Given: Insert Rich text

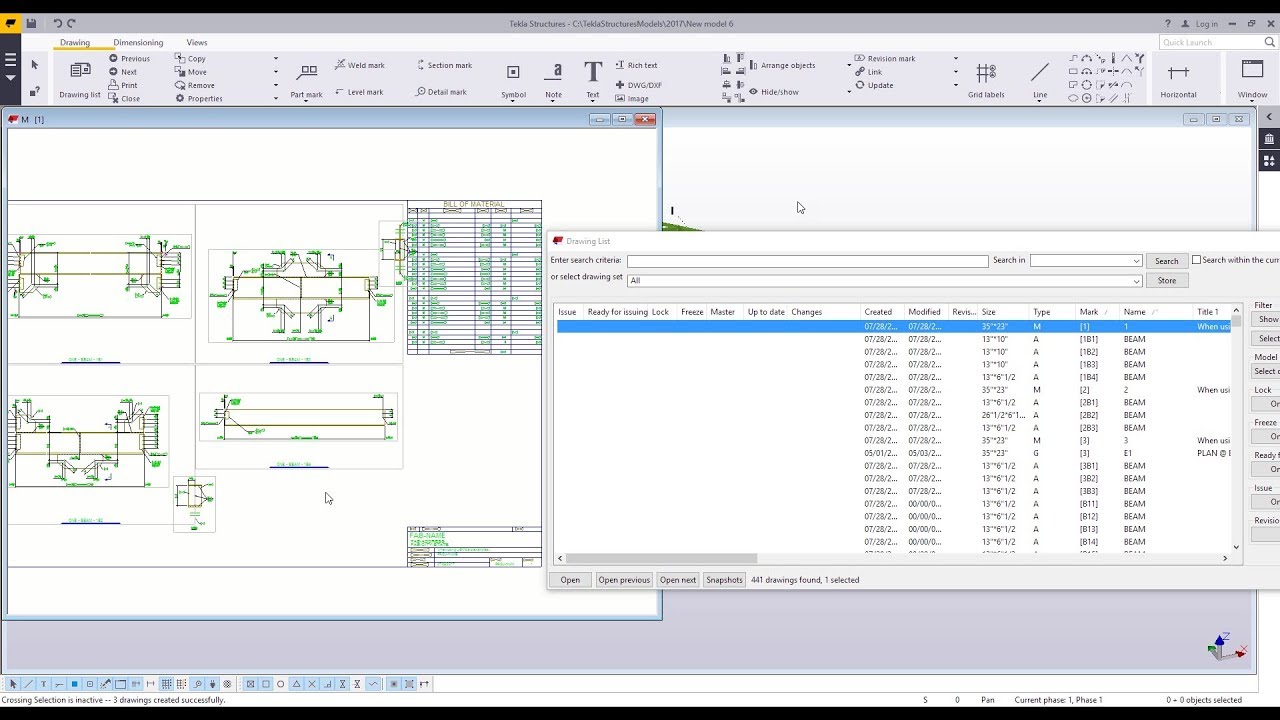Looking at the screenshot, I should pyautogui.click(x=636, y=65).
